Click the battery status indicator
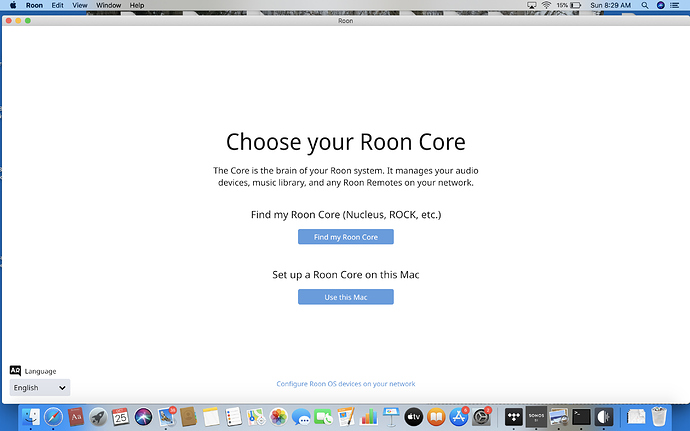The height and width of the screenshot is (431, 690). coord(569,5)
